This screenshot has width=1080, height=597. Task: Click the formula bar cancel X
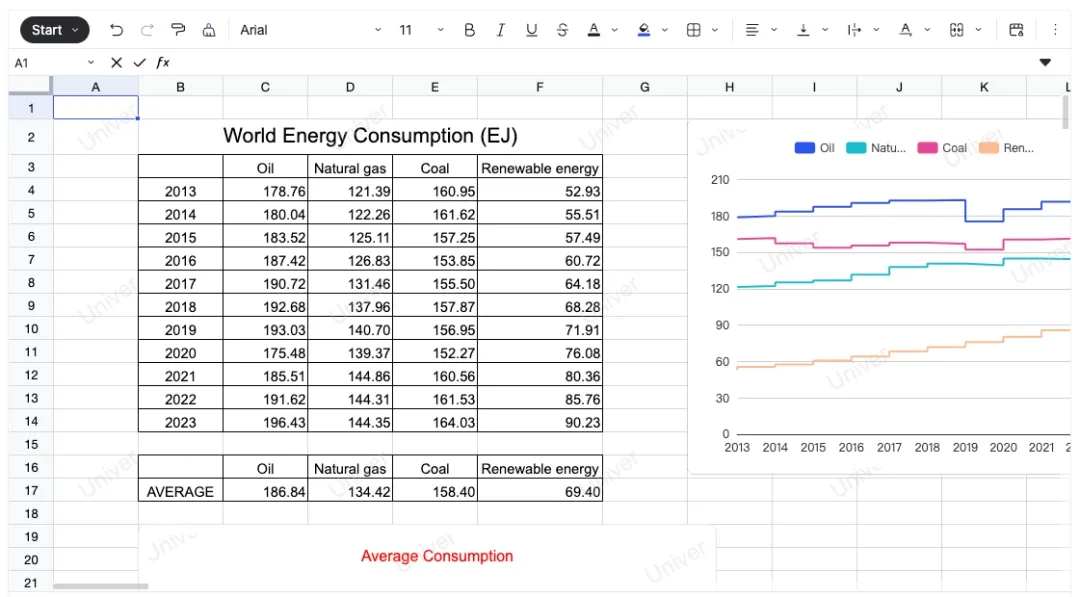point(116,62)
